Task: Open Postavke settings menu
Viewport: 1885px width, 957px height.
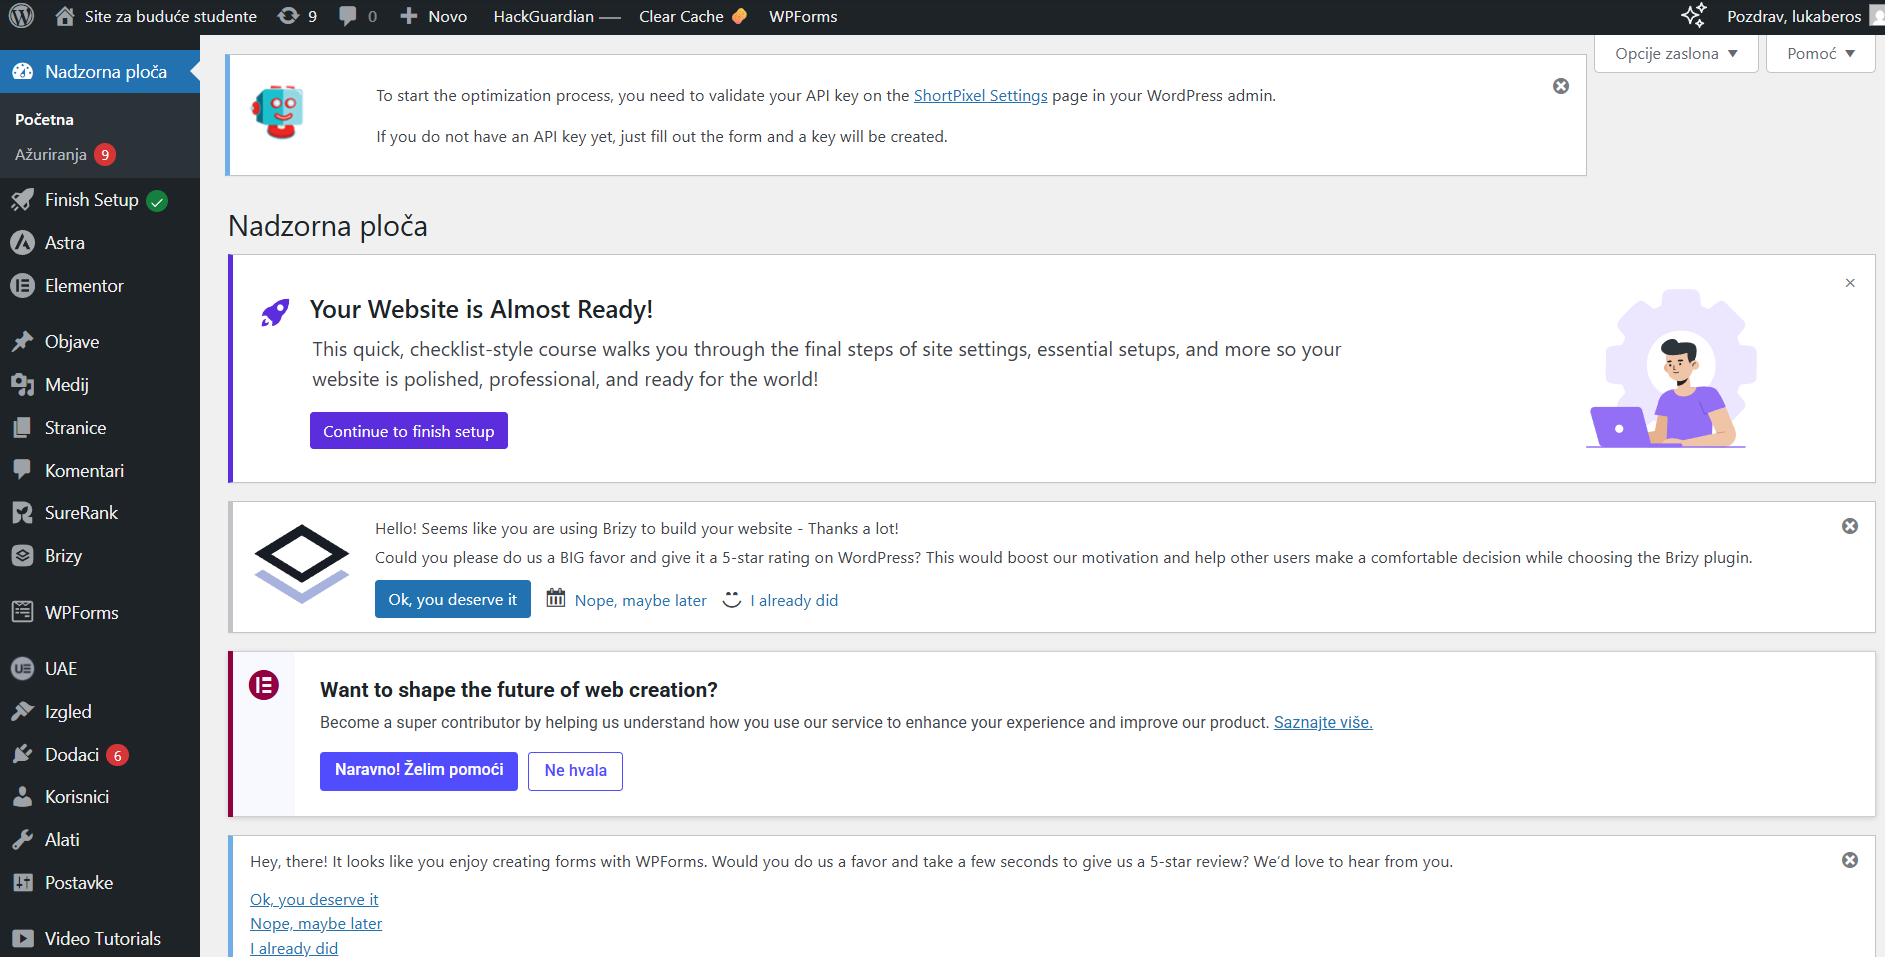Action: (79, 883)
